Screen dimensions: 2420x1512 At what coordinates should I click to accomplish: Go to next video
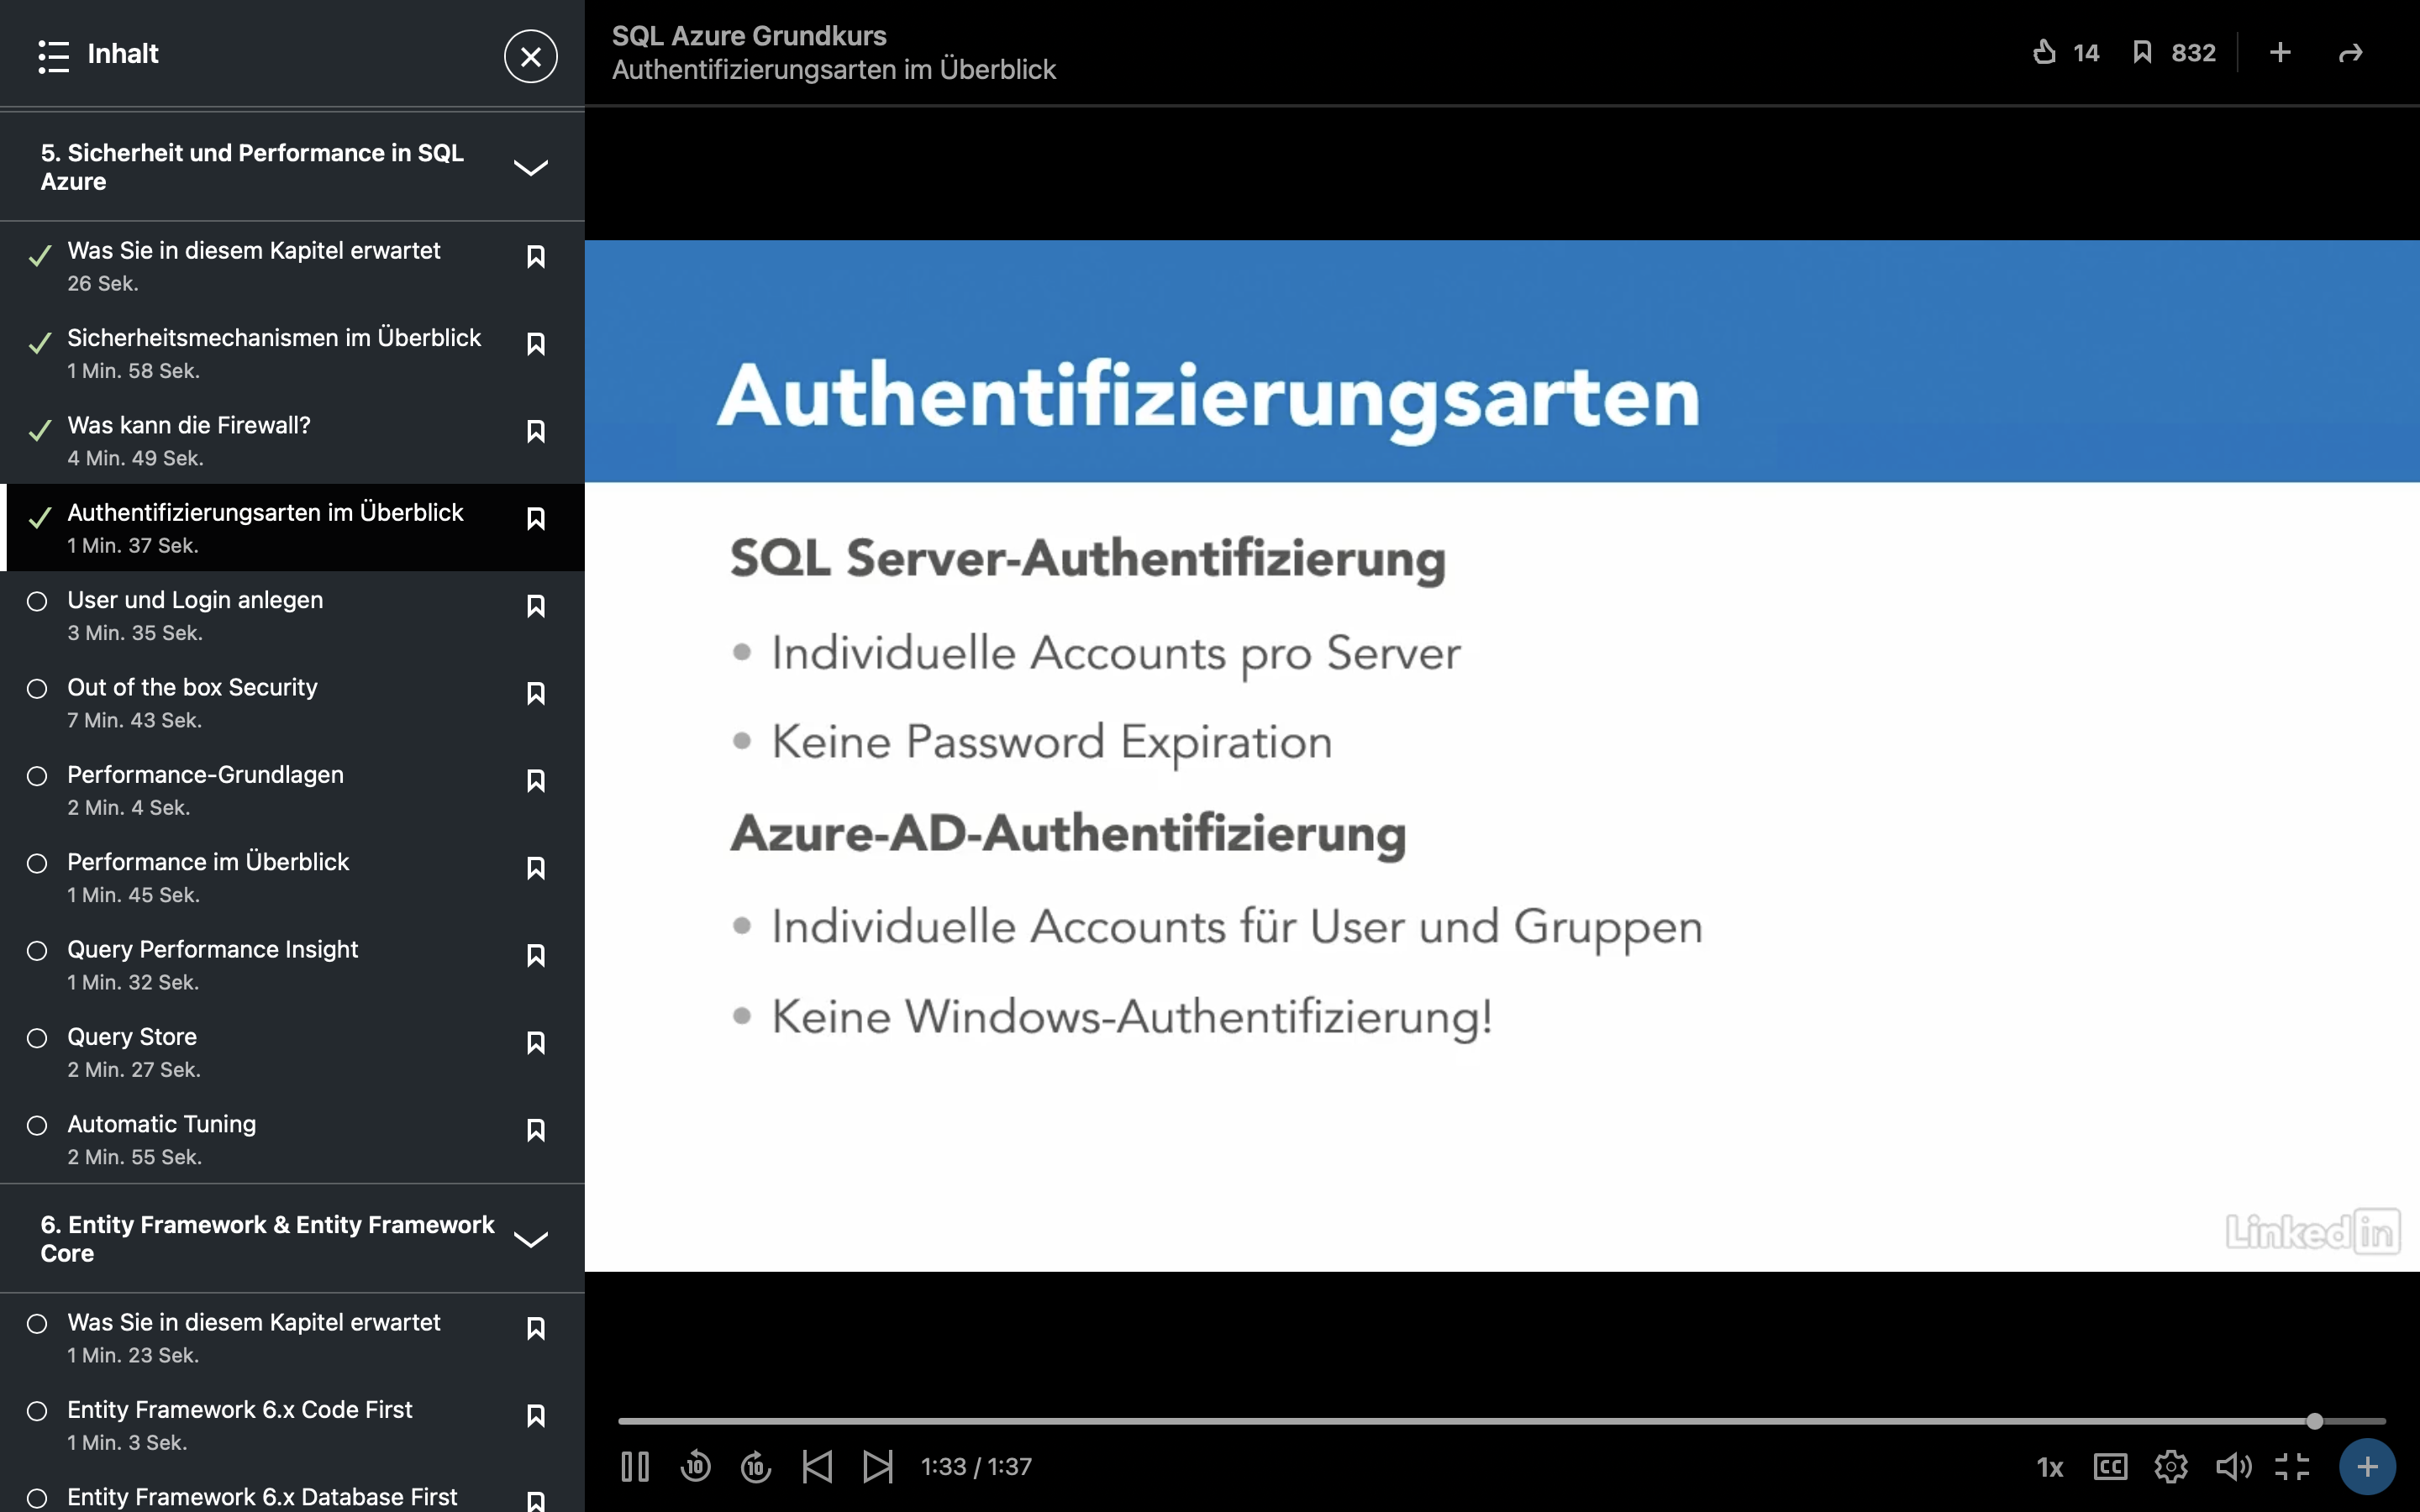click(878, 1467)
